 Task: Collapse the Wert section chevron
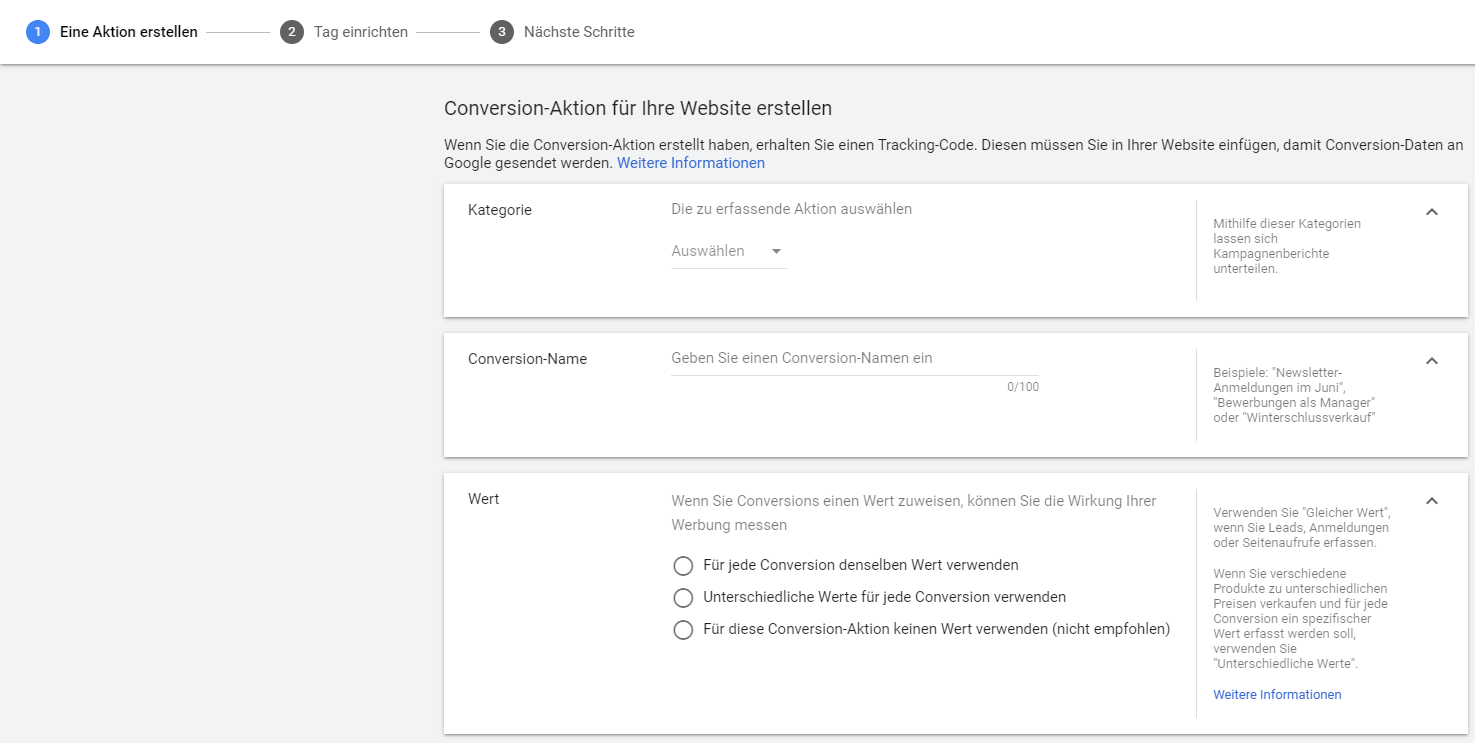1432,501
